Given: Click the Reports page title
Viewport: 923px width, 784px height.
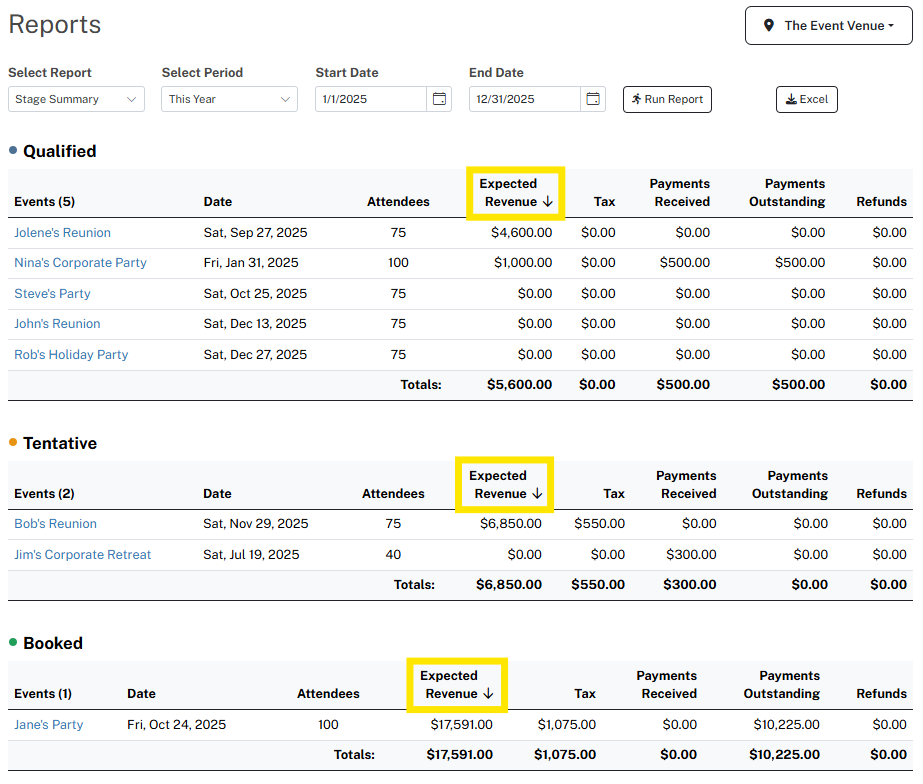Looking at the screenshot, I should pos(55,25).
